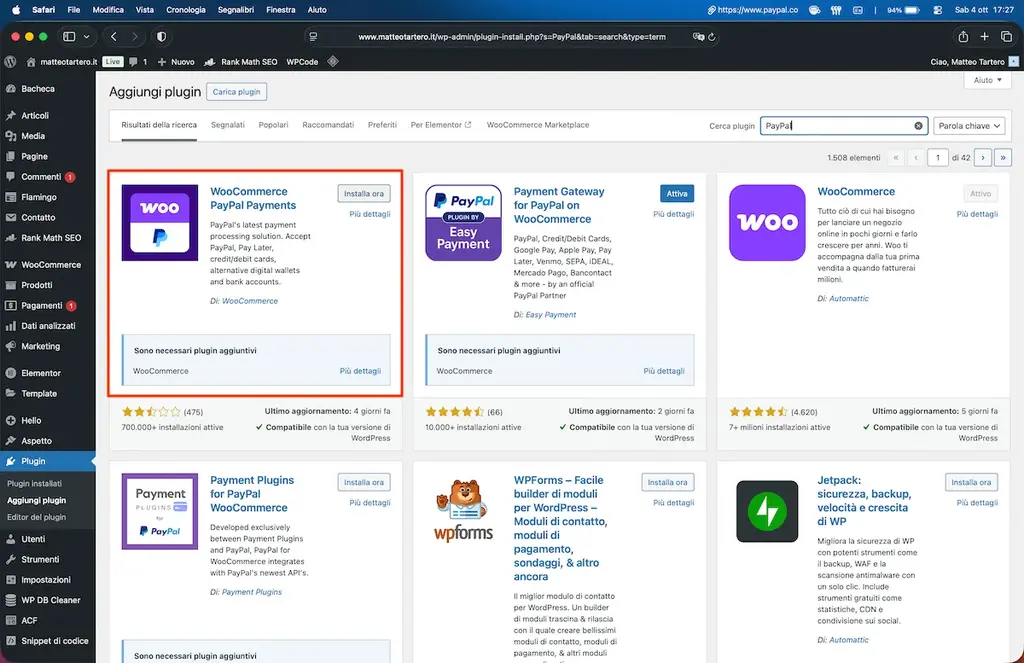Click the WordPress logo in admin bar
The image size is (1024, 663).
[x=10, y=61]
